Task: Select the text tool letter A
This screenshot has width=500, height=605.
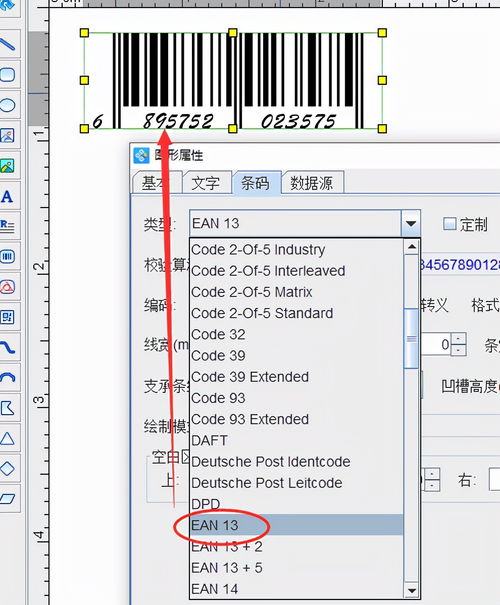Action: pyautogui.click(x=8, y=196)
